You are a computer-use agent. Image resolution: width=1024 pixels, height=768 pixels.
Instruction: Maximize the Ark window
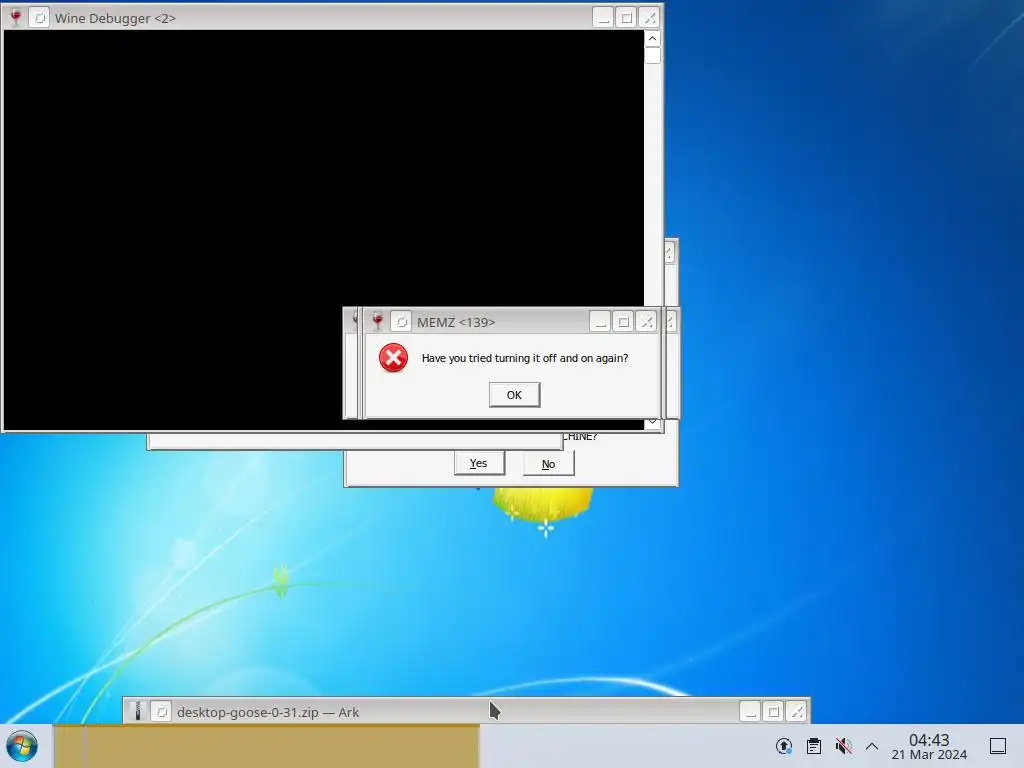774,711
